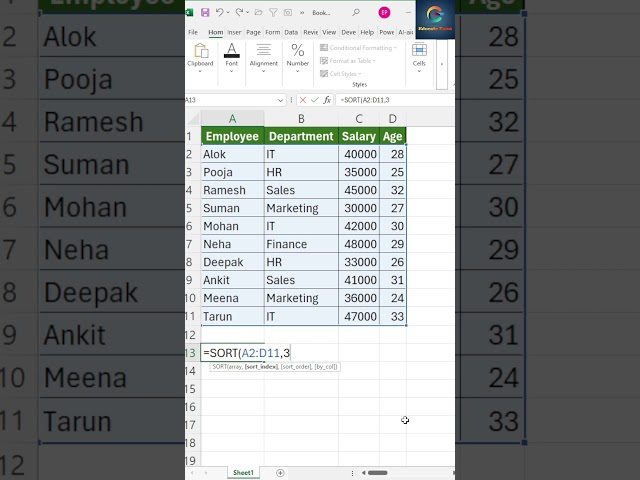Click the Open folder icon in the quick access toolbar

(x=258, y=12)
